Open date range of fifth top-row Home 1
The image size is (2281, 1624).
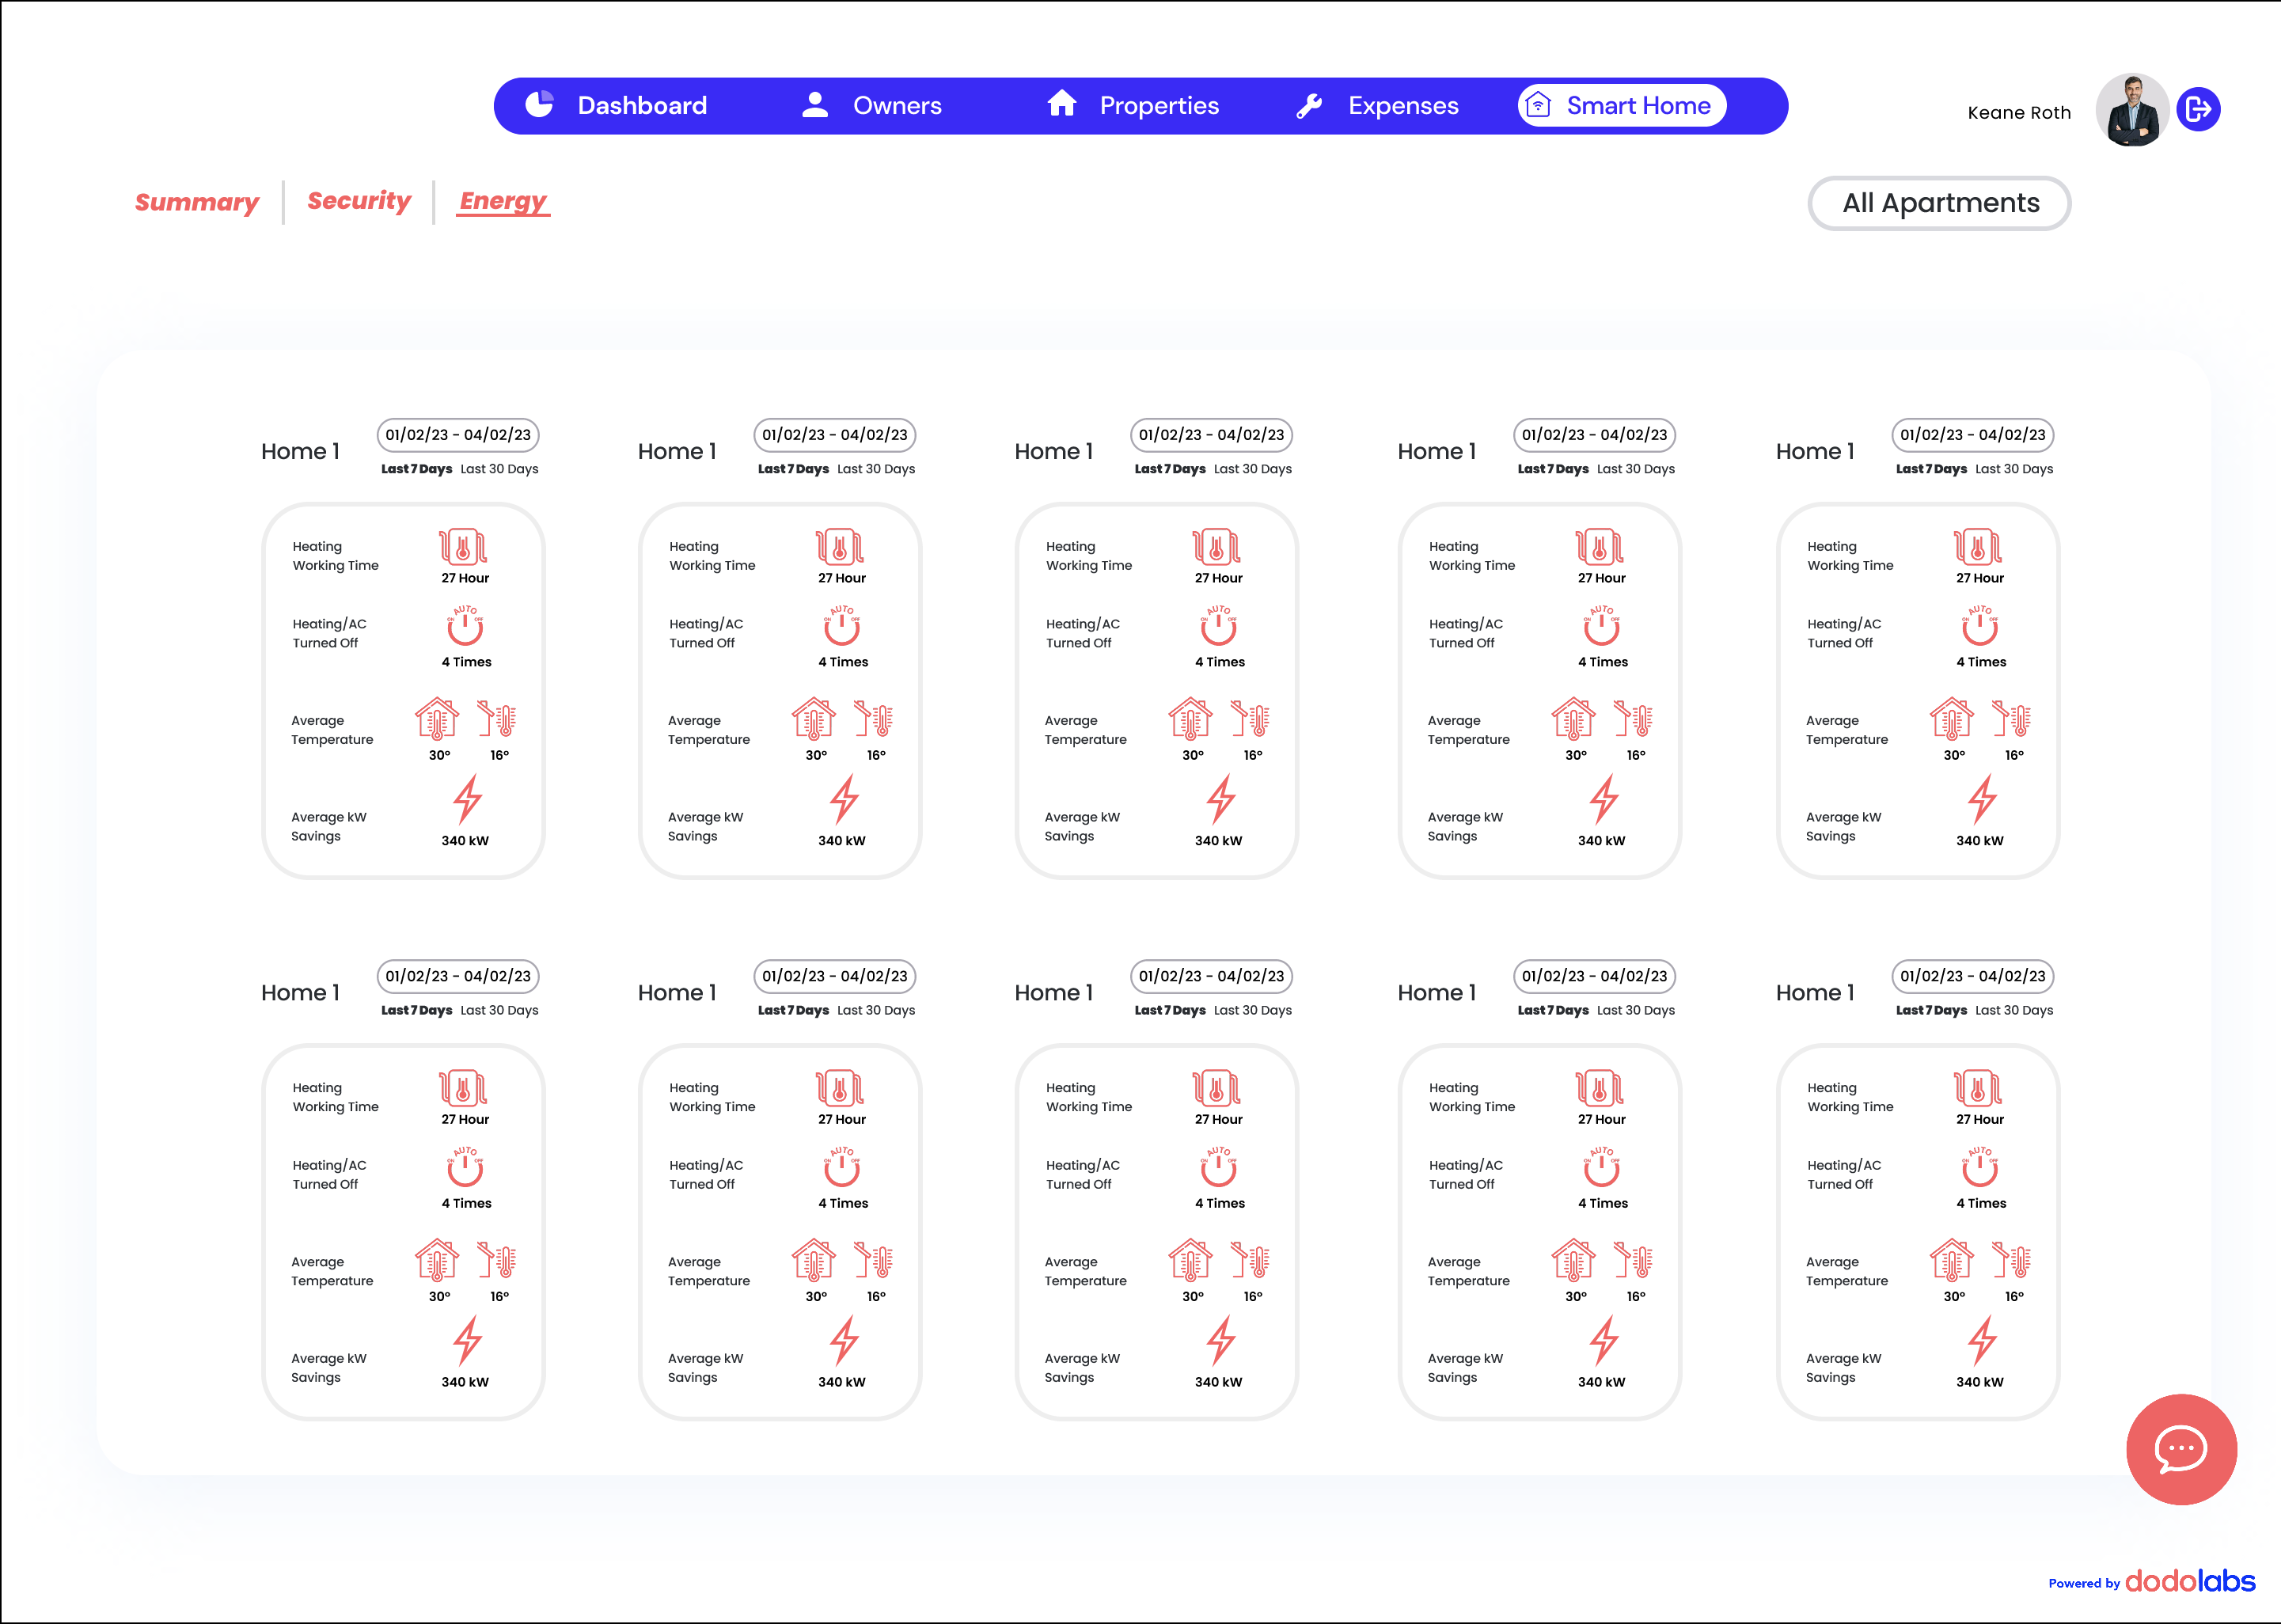1973,435
